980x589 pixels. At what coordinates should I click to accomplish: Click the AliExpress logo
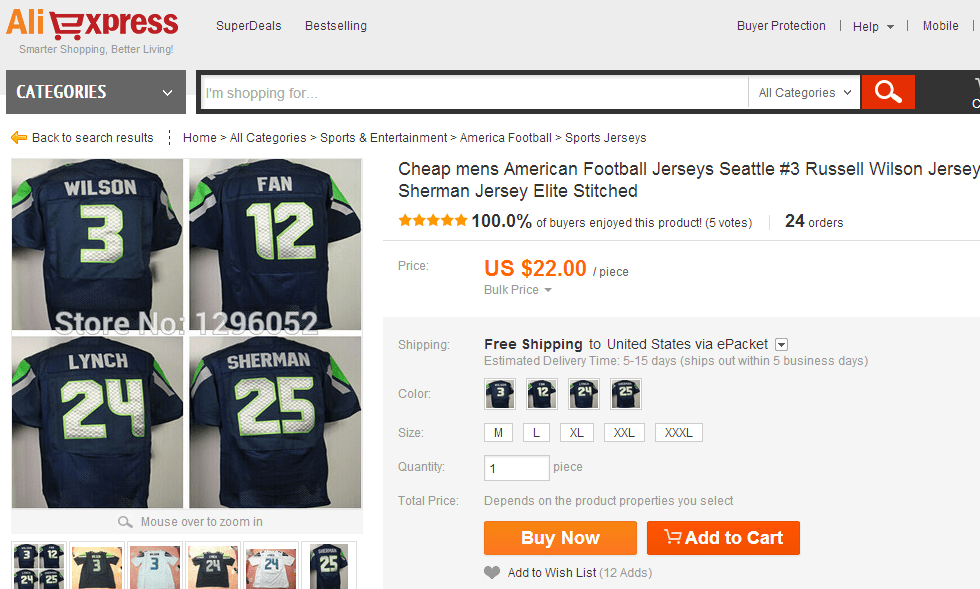(x=93, y=24)
